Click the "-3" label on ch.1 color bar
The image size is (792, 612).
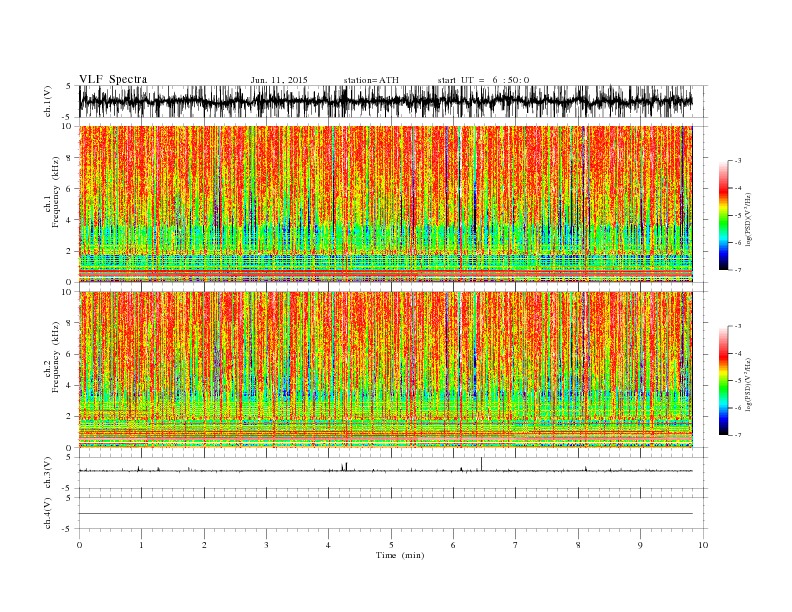point(737,161)
